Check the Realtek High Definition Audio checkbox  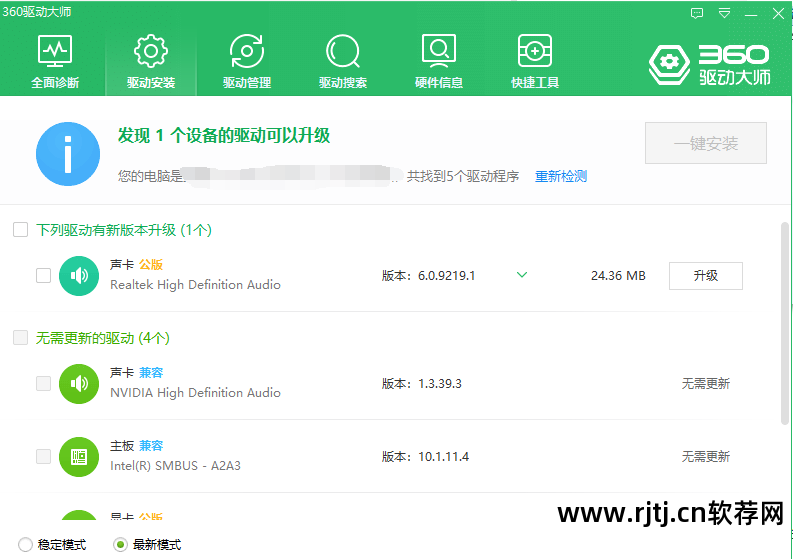tap(43, 276)
